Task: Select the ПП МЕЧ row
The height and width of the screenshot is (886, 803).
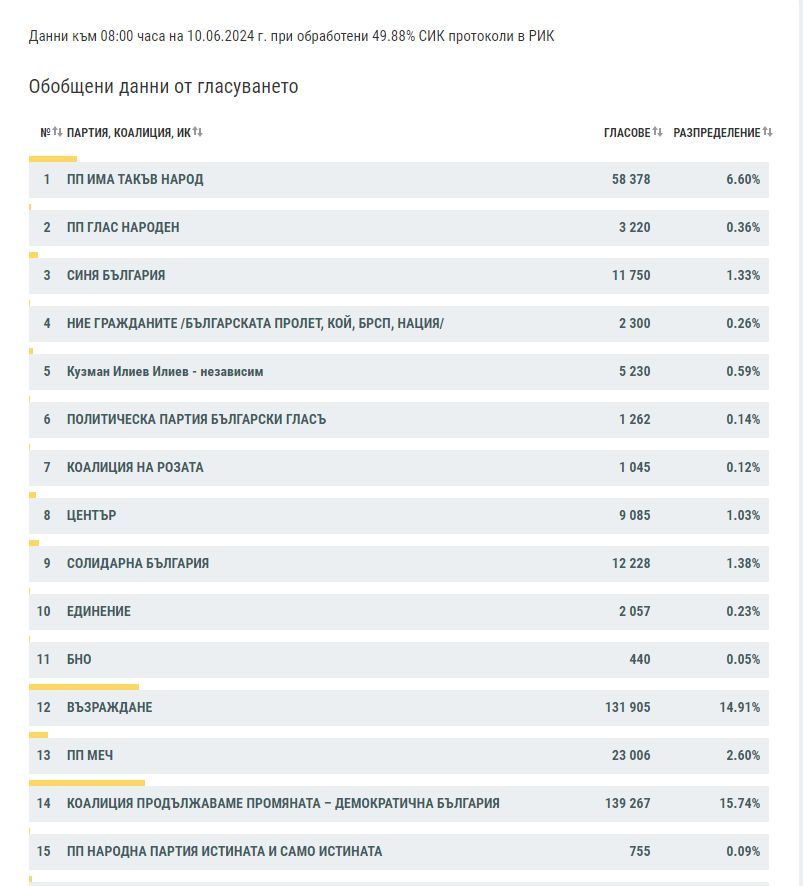Action: pyautogui.click(x=399, y=755)
